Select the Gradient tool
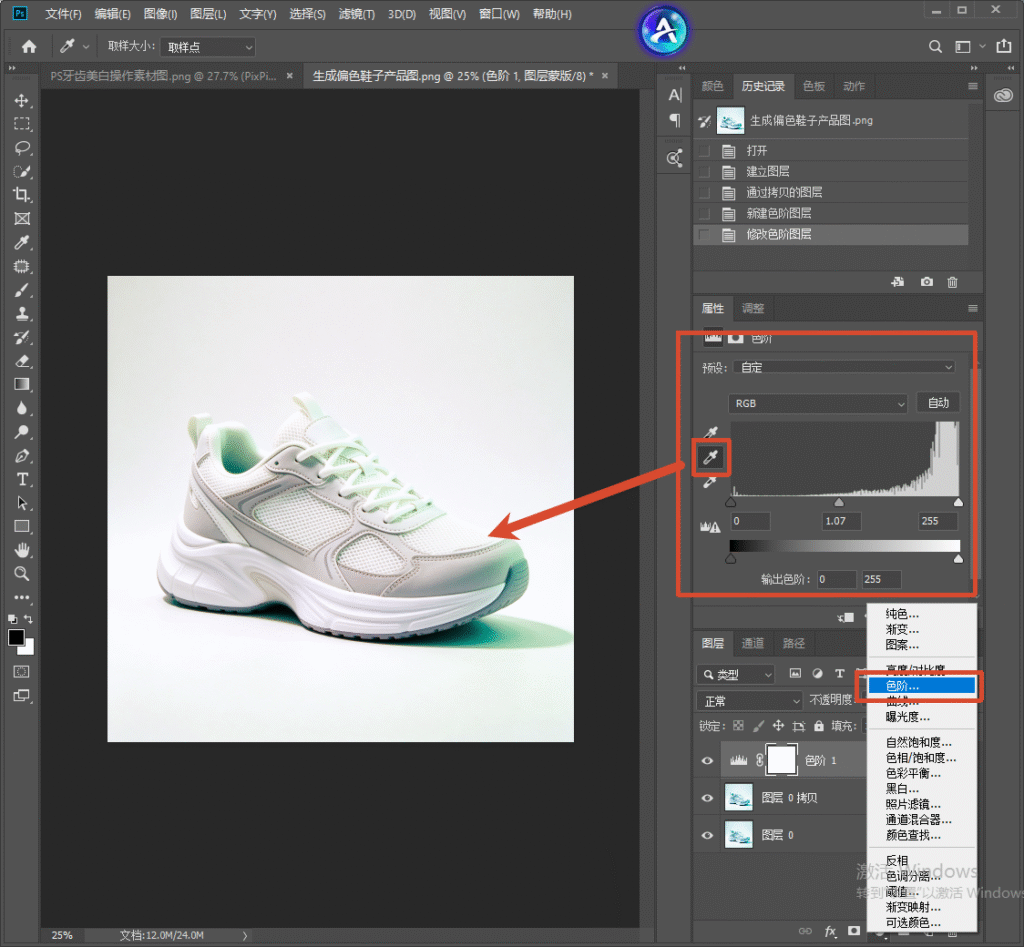 22,385
